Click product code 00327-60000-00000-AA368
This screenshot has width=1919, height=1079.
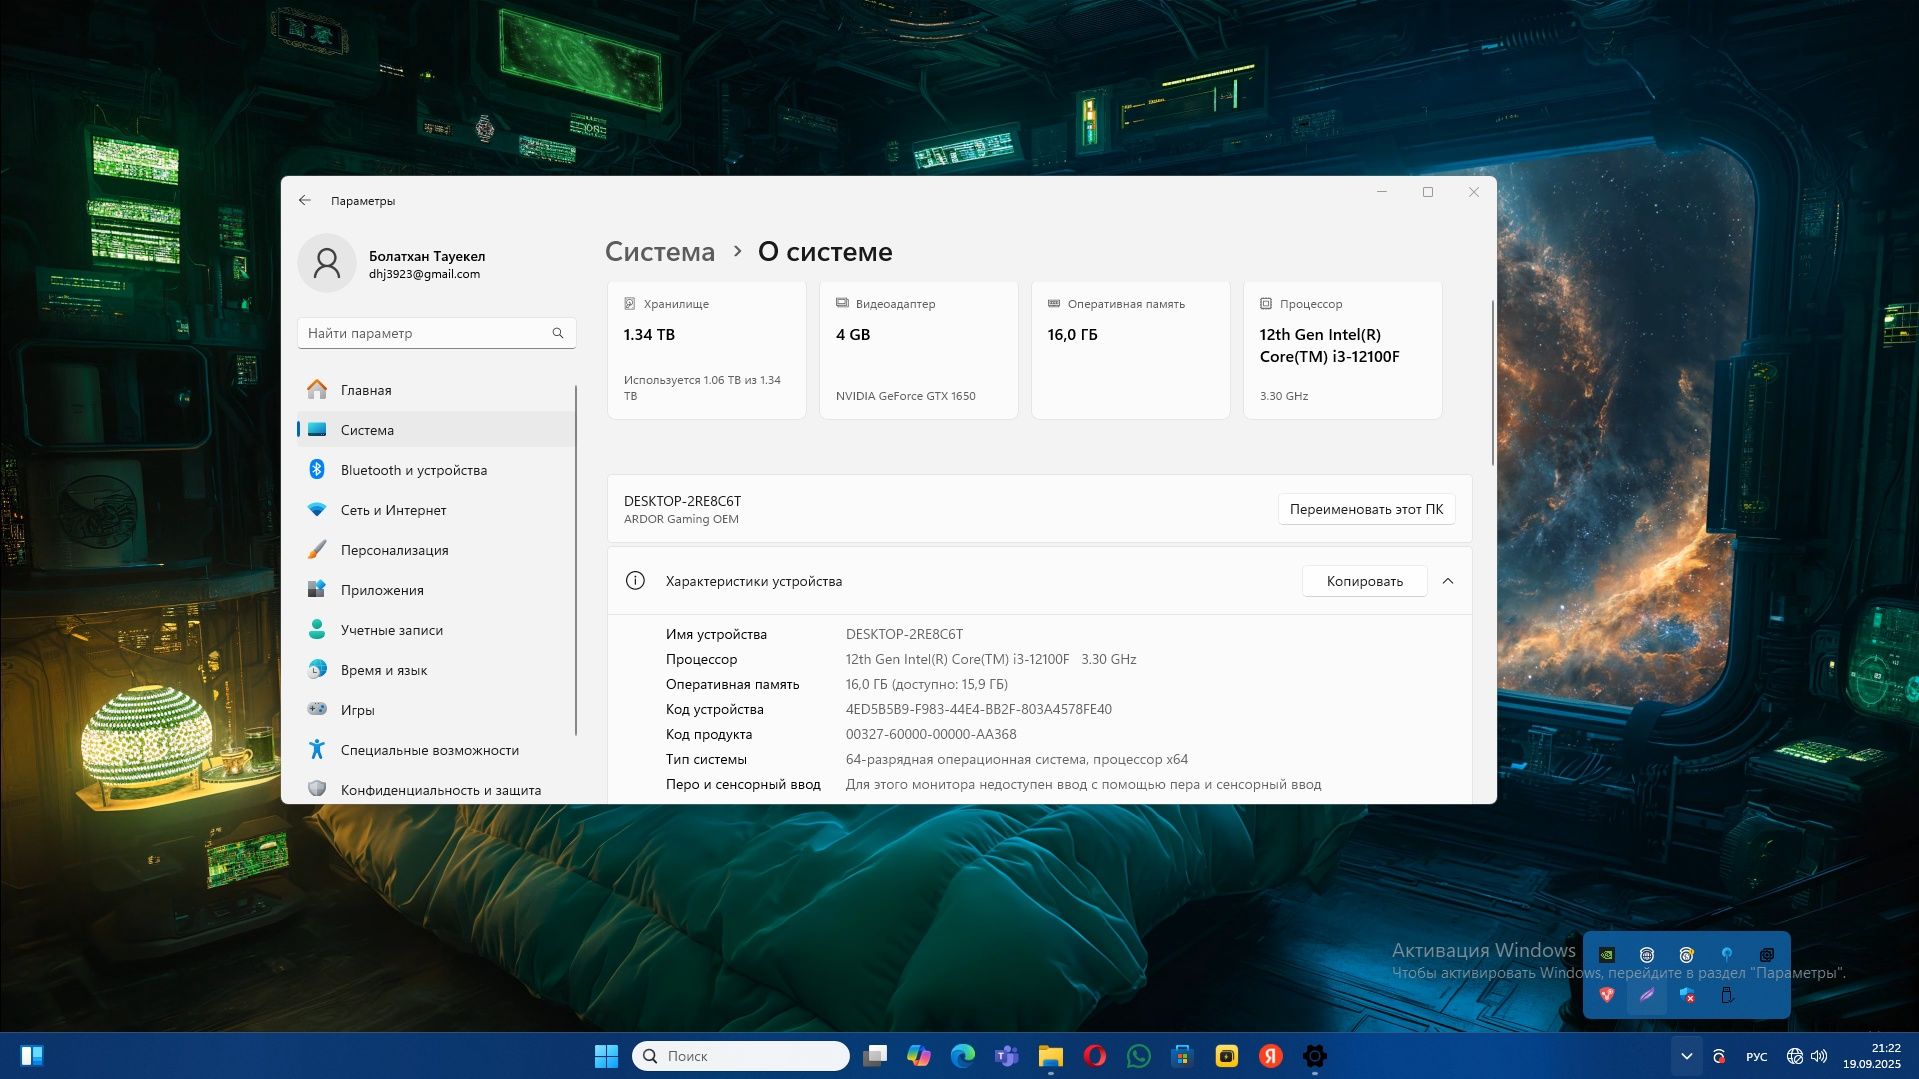[931, 734]
